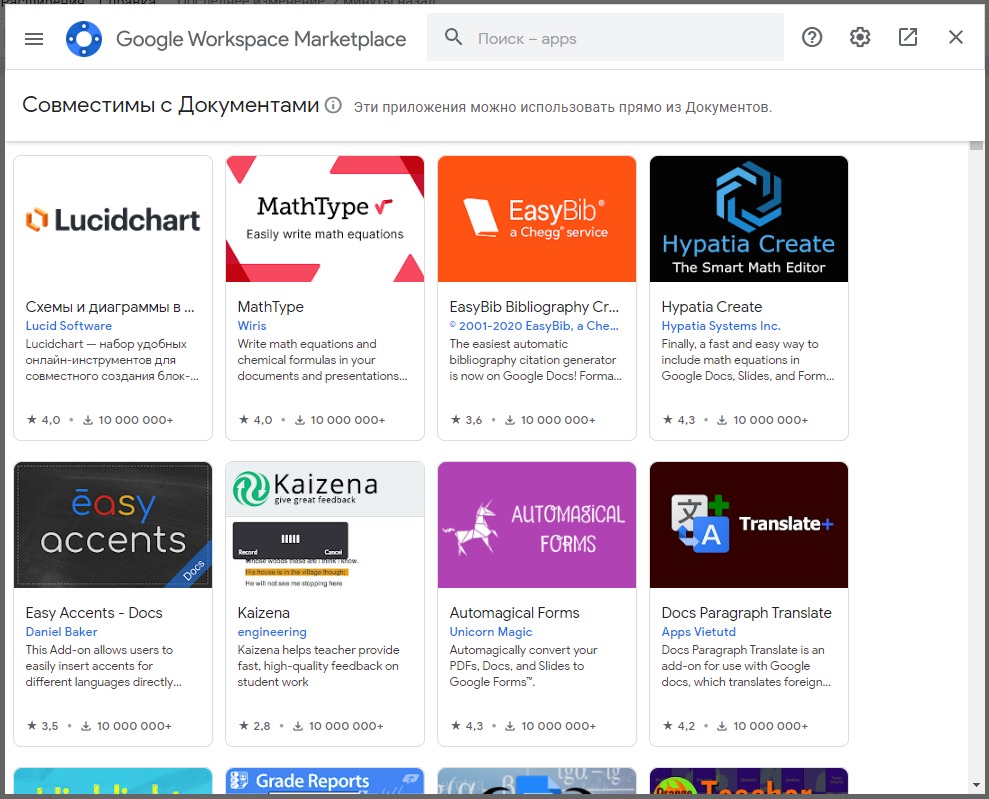
Task: Focus the Поиск – apps search field
Action: coord(606,38)
